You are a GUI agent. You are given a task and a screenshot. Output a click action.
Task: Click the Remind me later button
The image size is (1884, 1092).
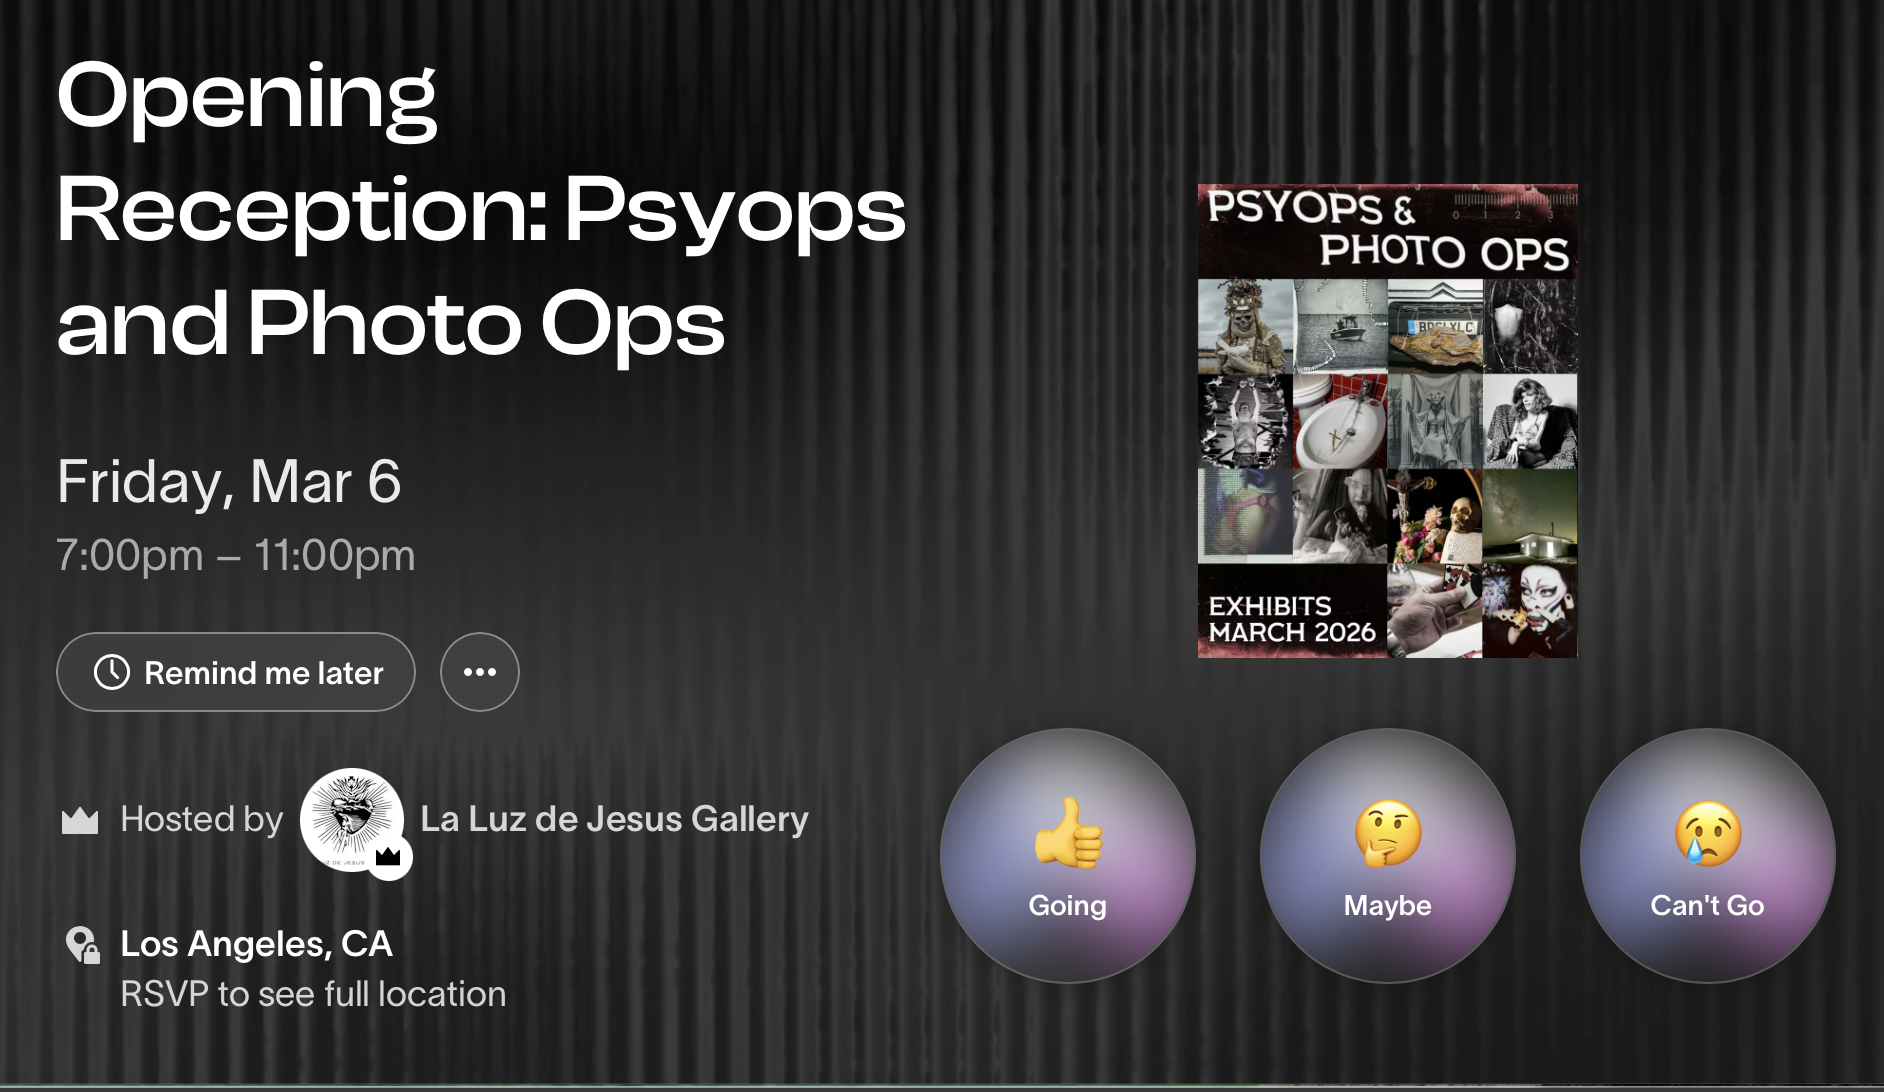tap(236, 672)
